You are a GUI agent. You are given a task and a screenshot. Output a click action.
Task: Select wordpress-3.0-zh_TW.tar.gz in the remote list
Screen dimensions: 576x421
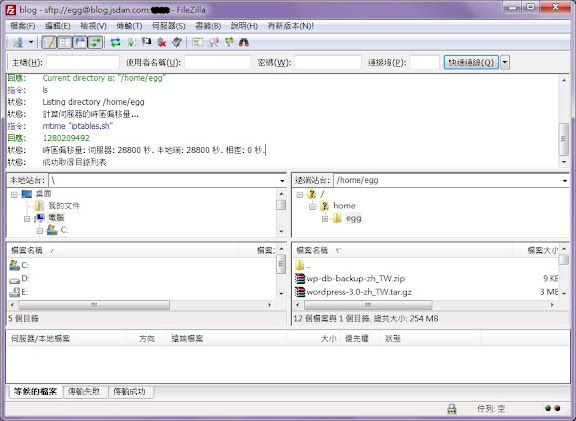click(359, 292)
